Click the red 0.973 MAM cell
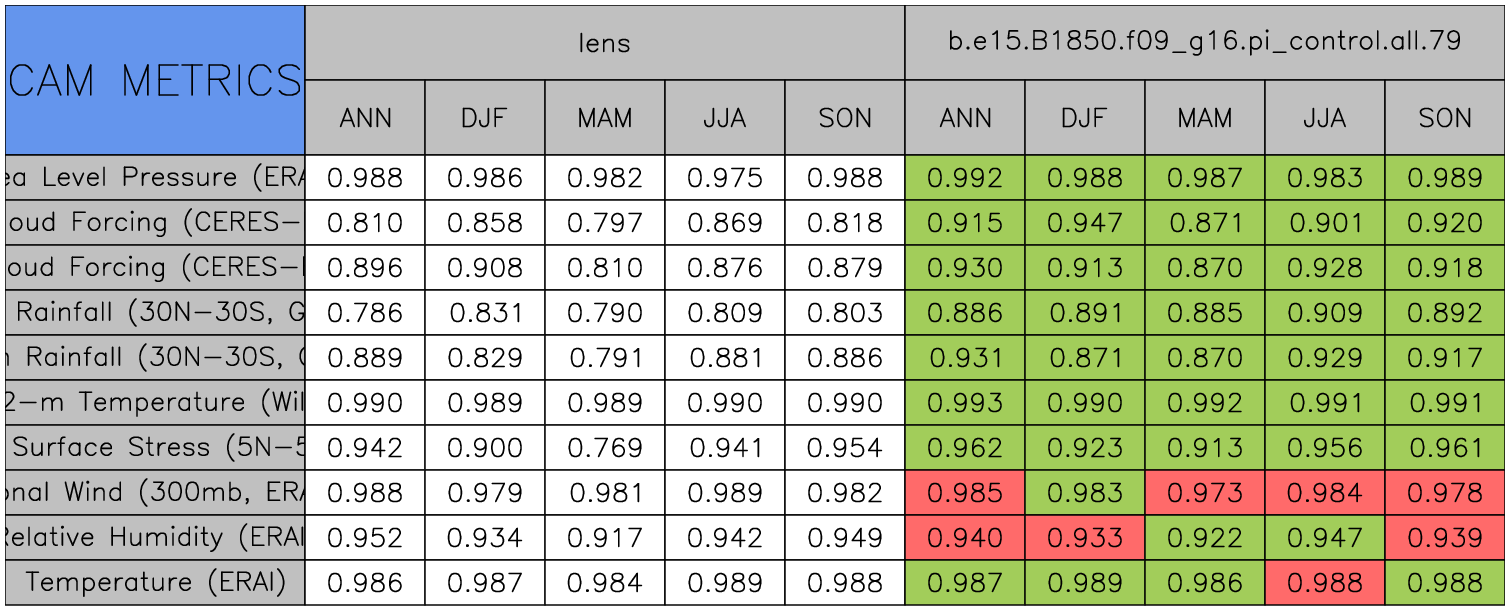 tap(1204, 493)
